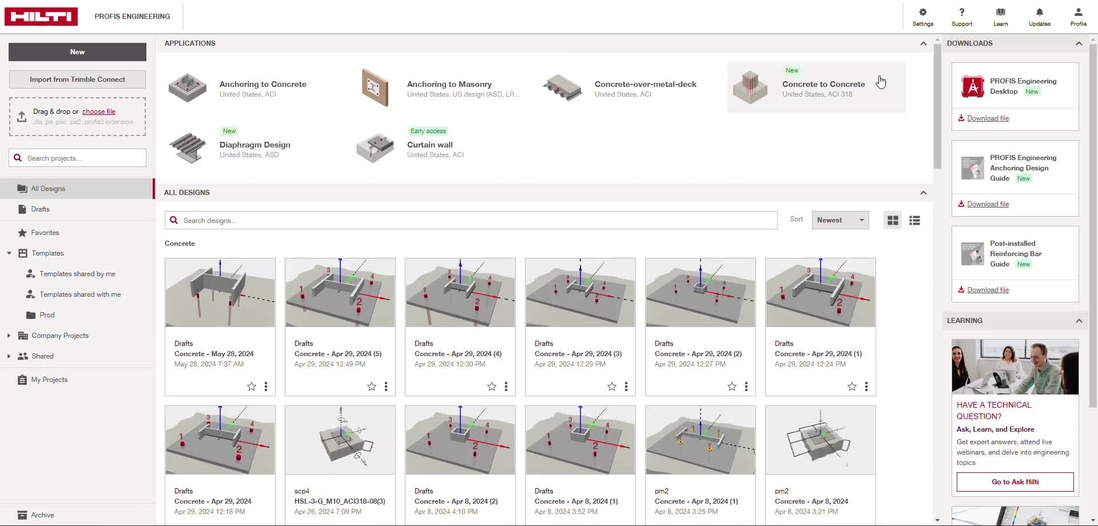Star the Concrete - Apr 29, 2024 (5) design
This screenshot has height=526, width=1098.
click(x=371, y=387)
